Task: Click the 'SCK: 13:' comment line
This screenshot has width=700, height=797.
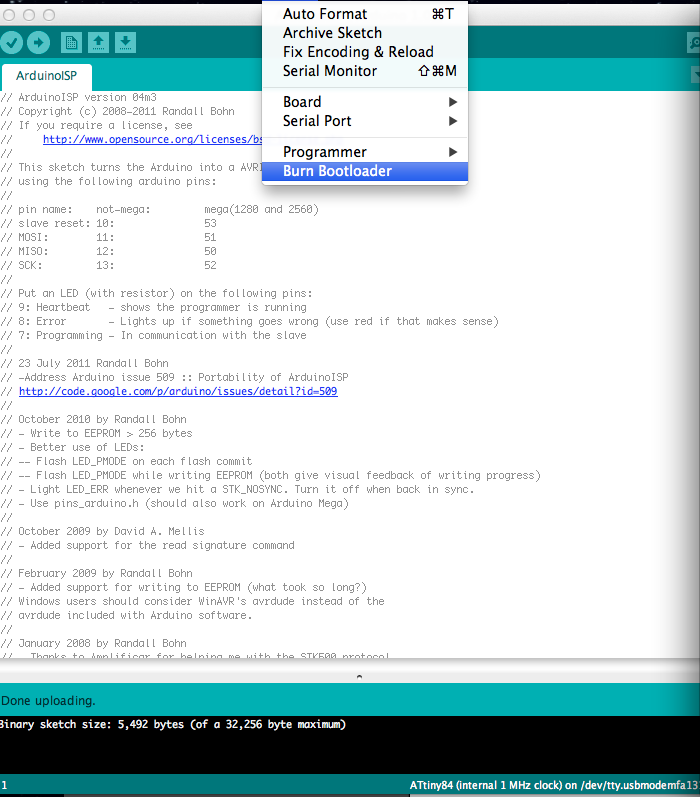Action: 109,265
